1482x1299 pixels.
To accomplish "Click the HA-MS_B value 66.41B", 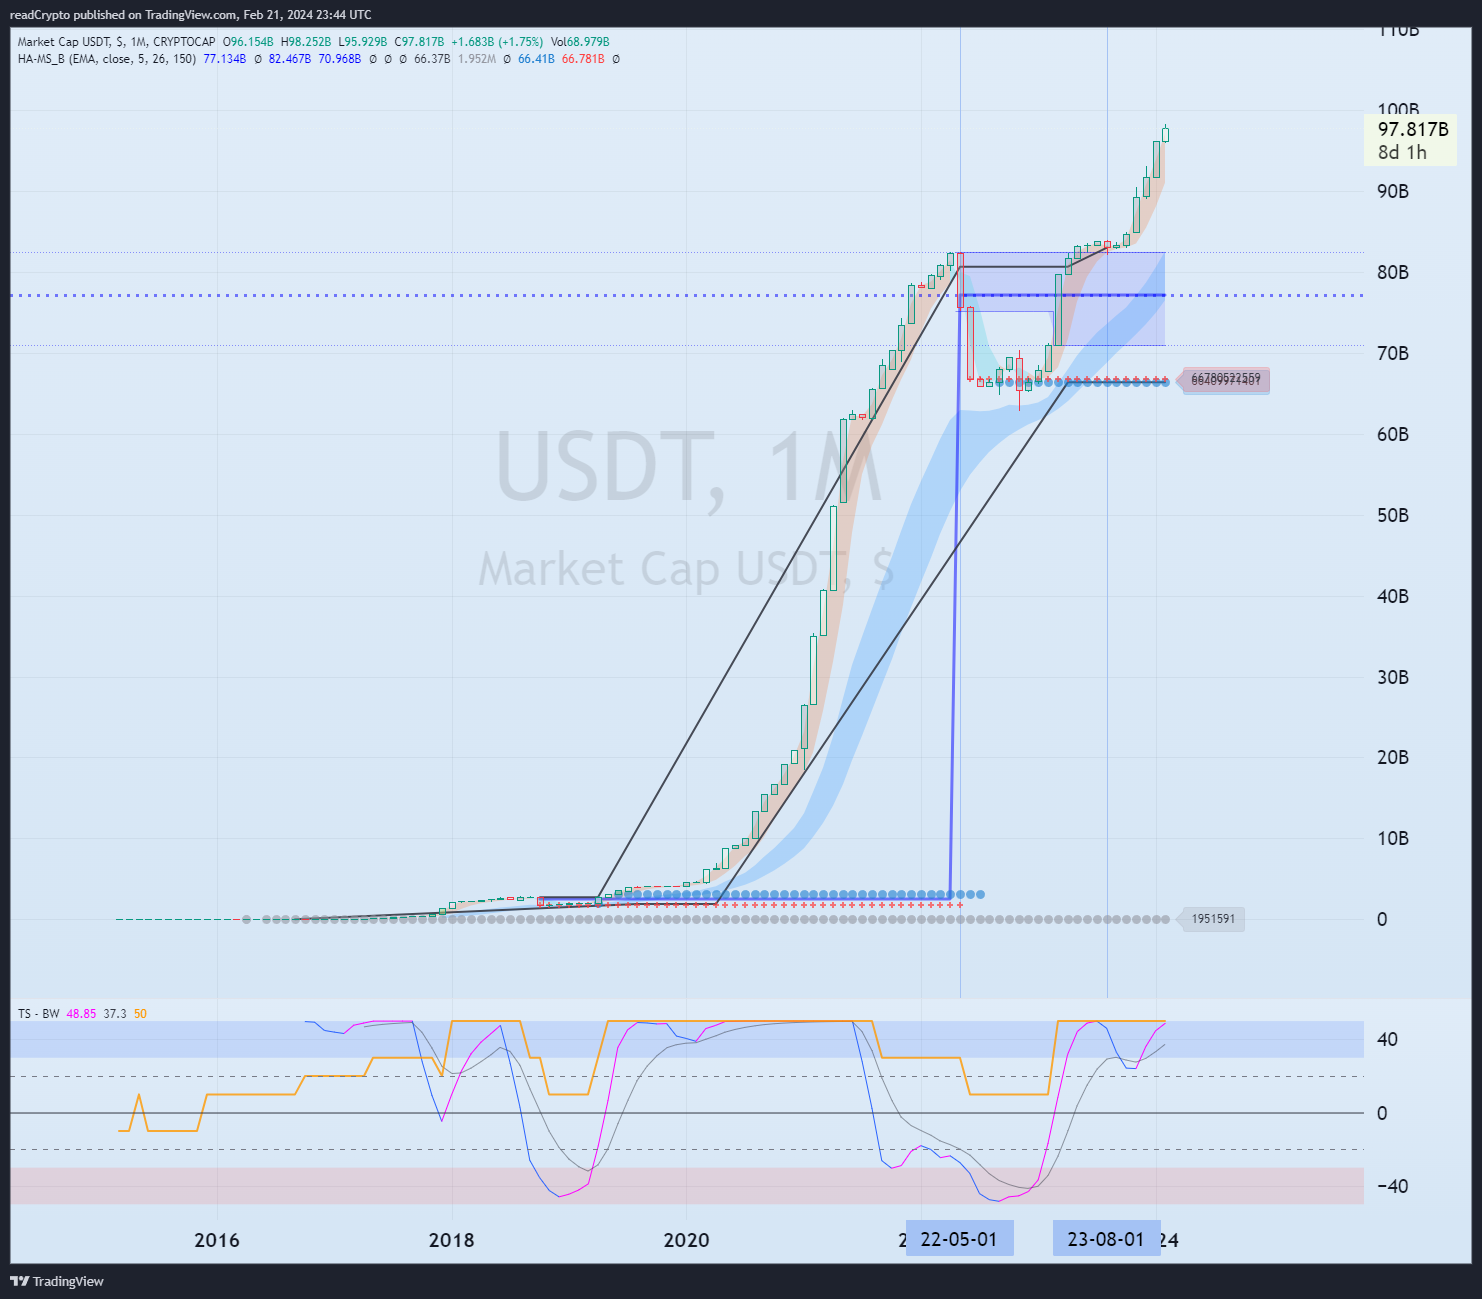I will [536, 59].
